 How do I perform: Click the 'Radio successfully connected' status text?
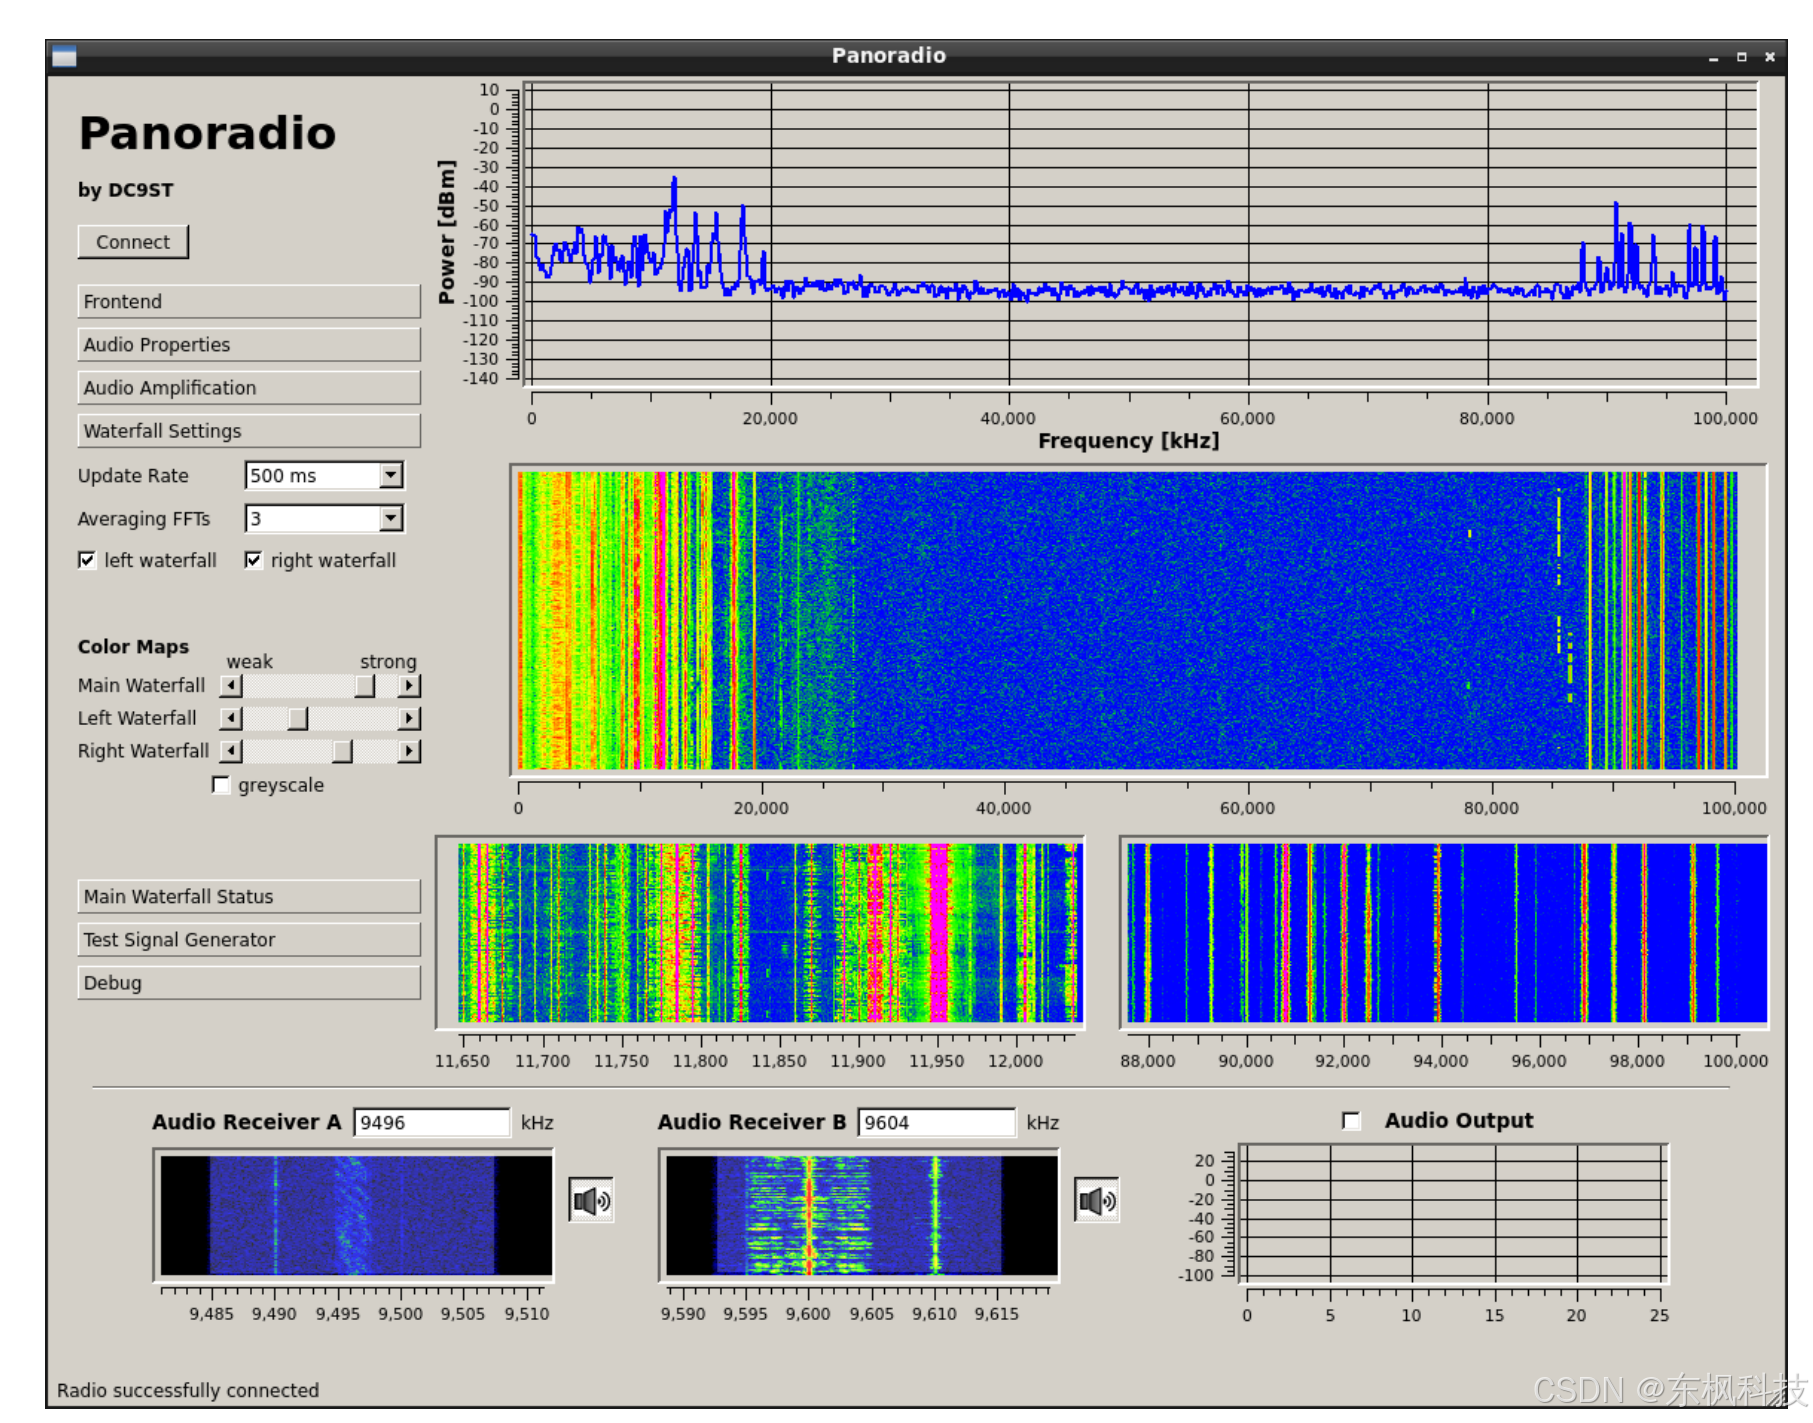(188, 1390)
